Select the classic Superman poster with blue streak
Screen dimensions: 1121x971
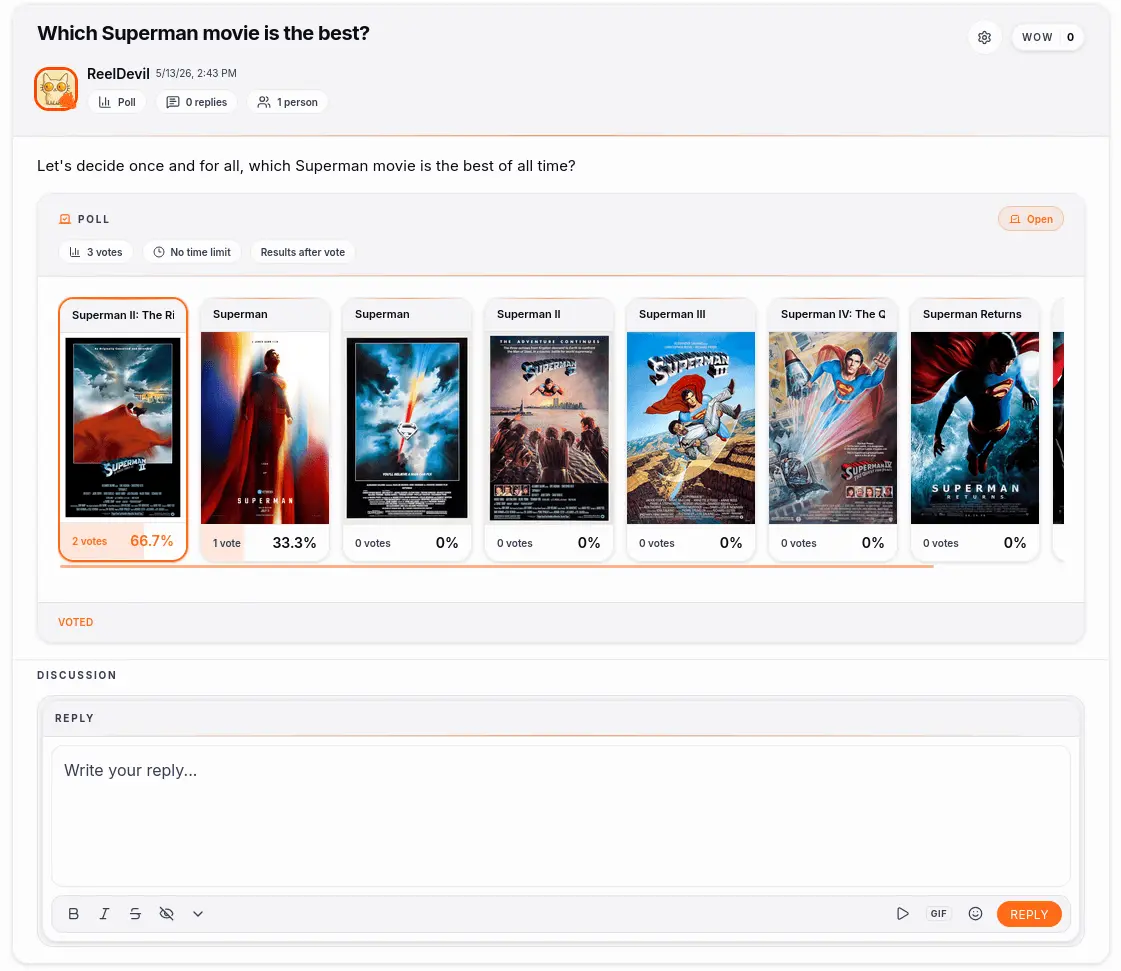[407, 428]
